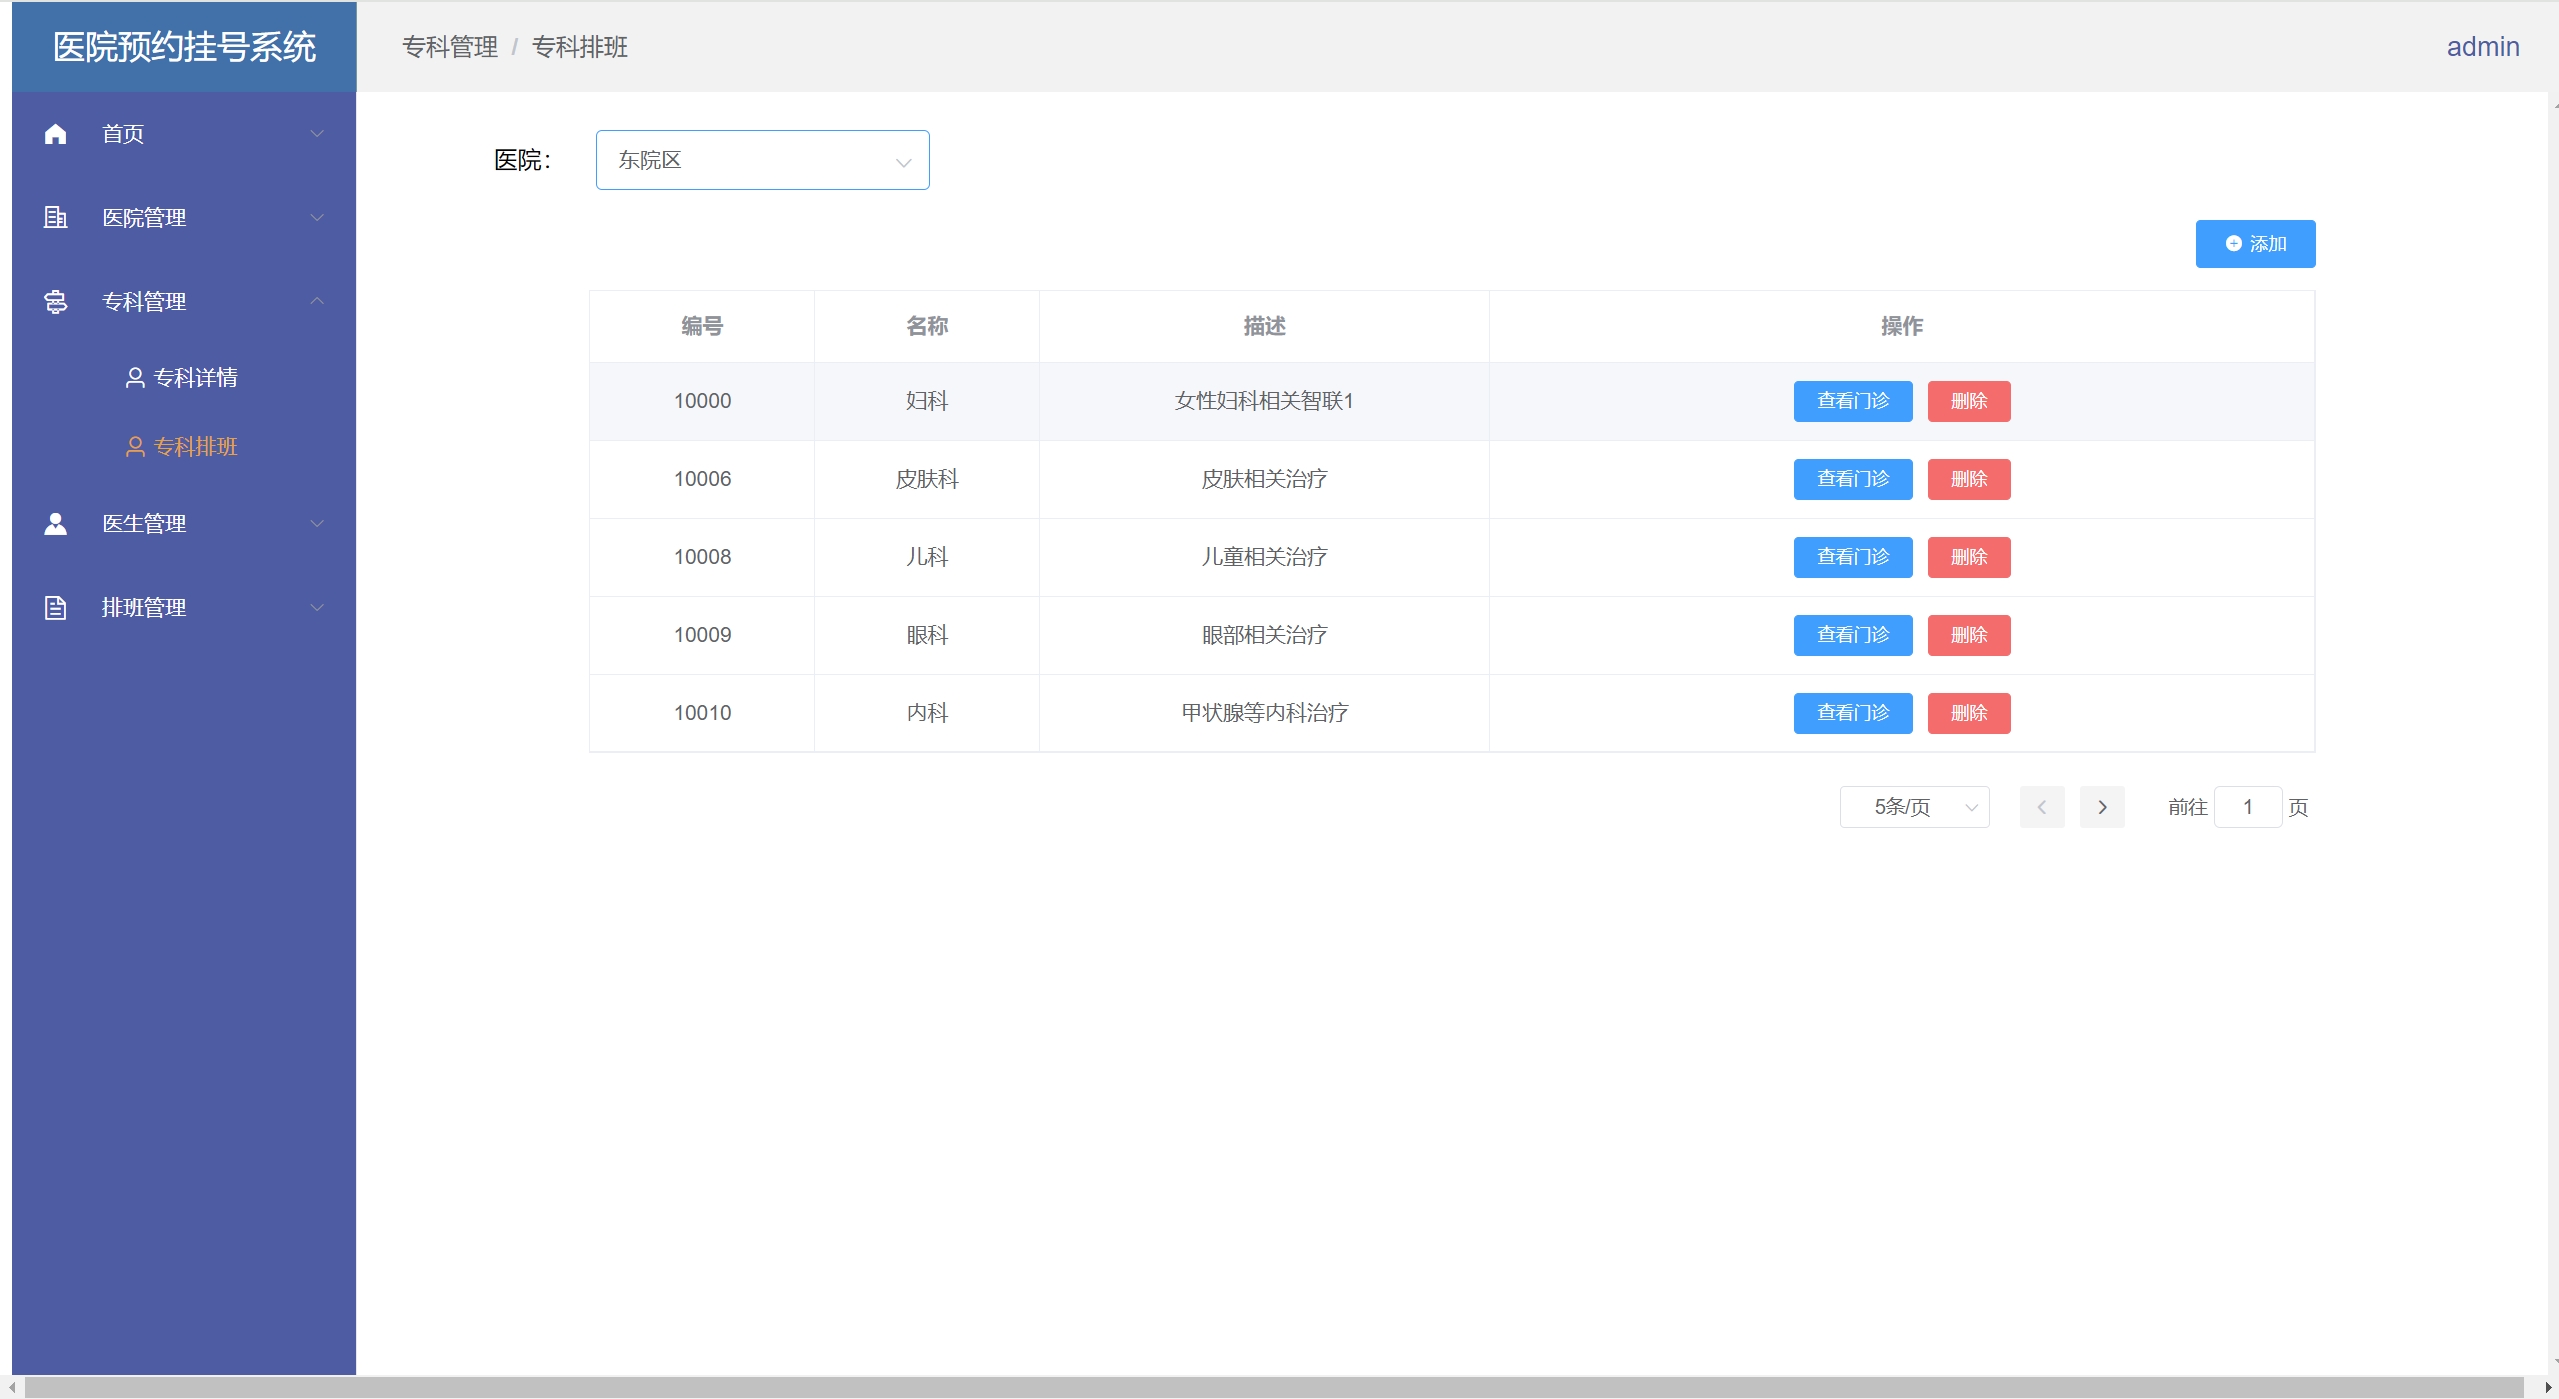Expand the 医院管理 menu chevron
Screen dimensions: 2559x1399
pos(317,217)
